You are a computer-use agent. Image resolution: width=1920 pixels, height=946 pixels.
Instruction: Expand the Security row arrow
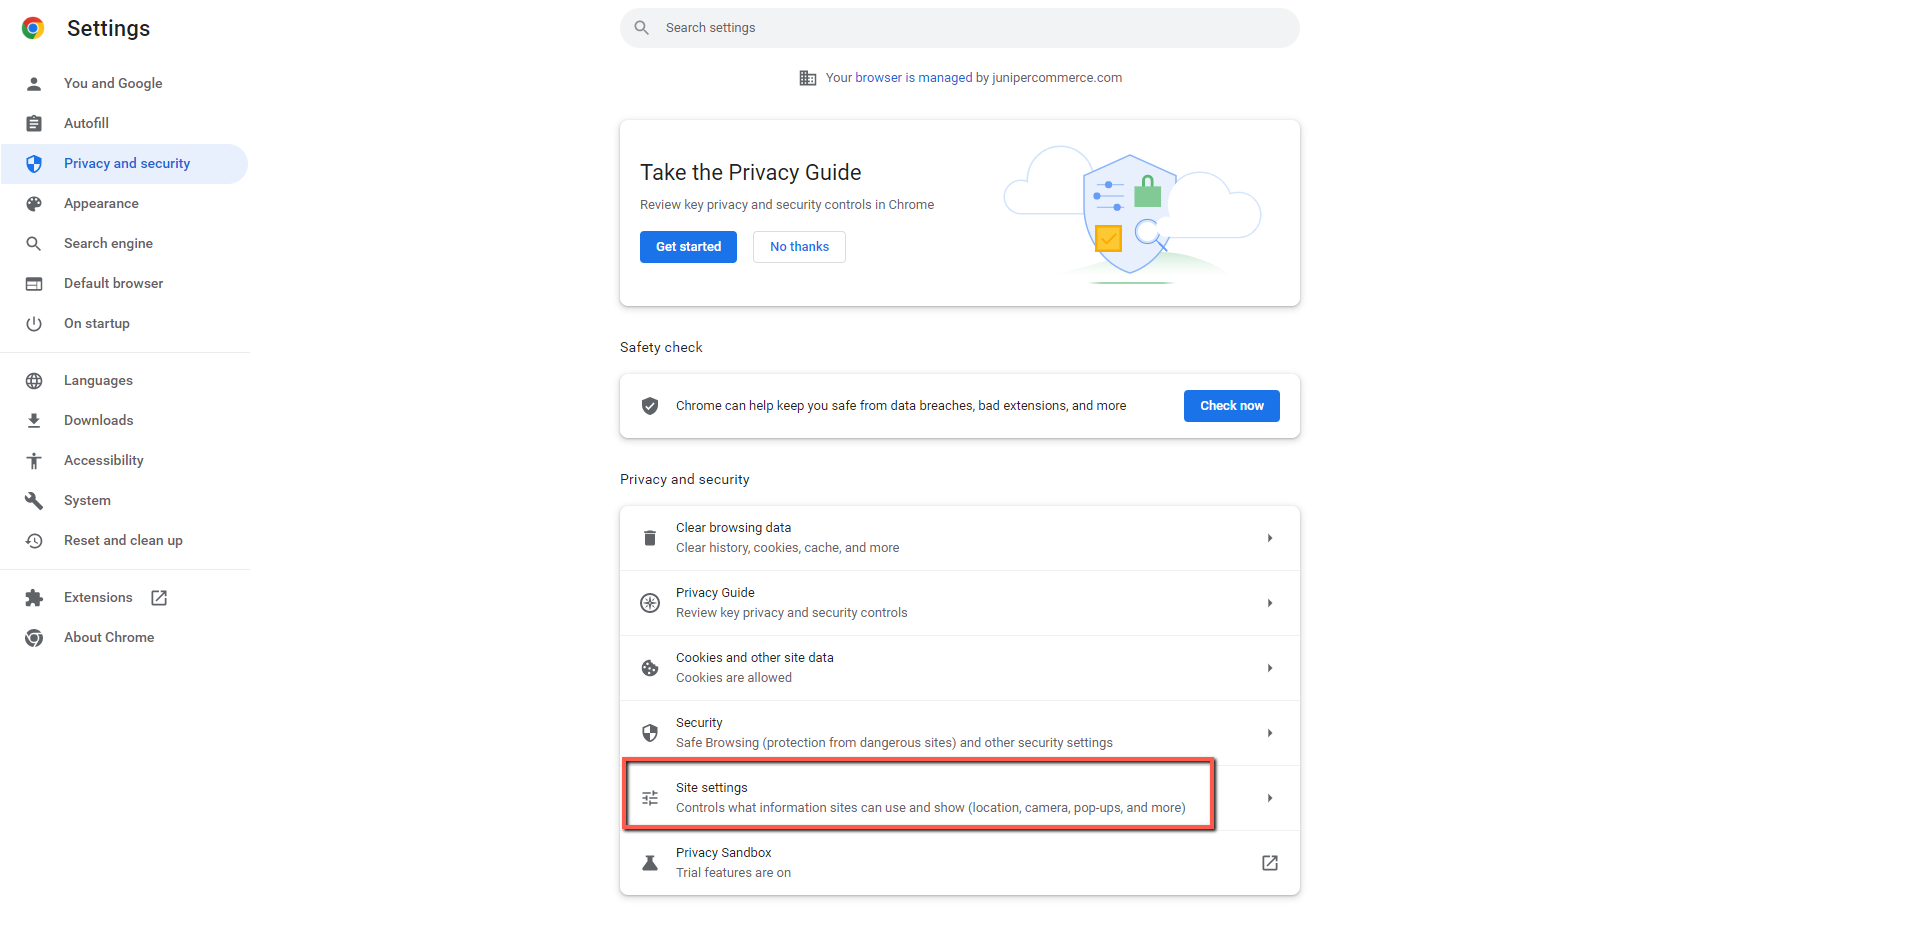pyautogui.click(x=1270, y=733)
